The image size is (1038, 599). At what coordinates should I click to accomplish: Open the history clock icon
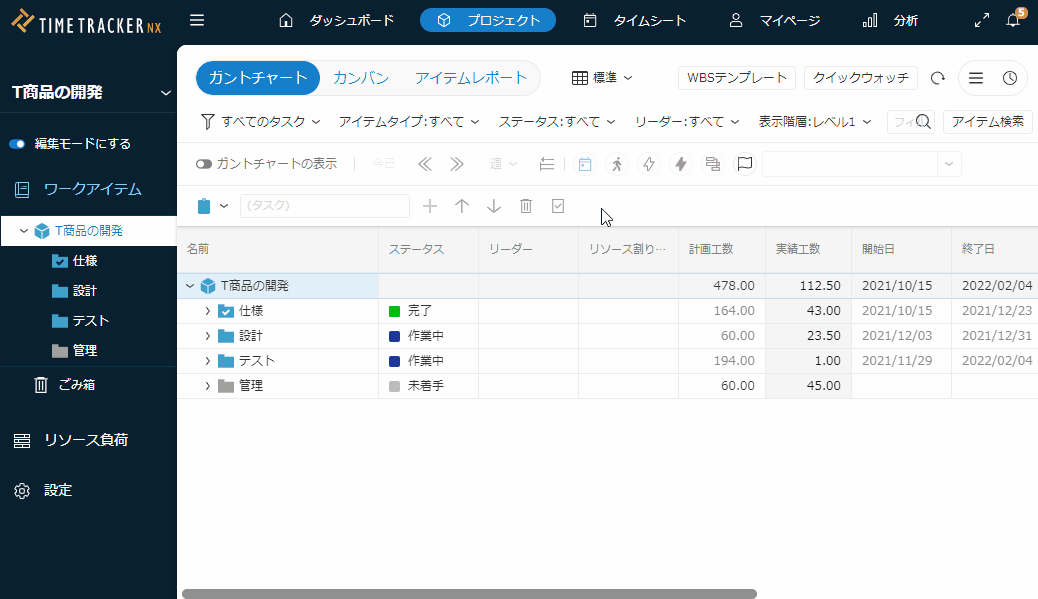click(x=1010, y=78)
